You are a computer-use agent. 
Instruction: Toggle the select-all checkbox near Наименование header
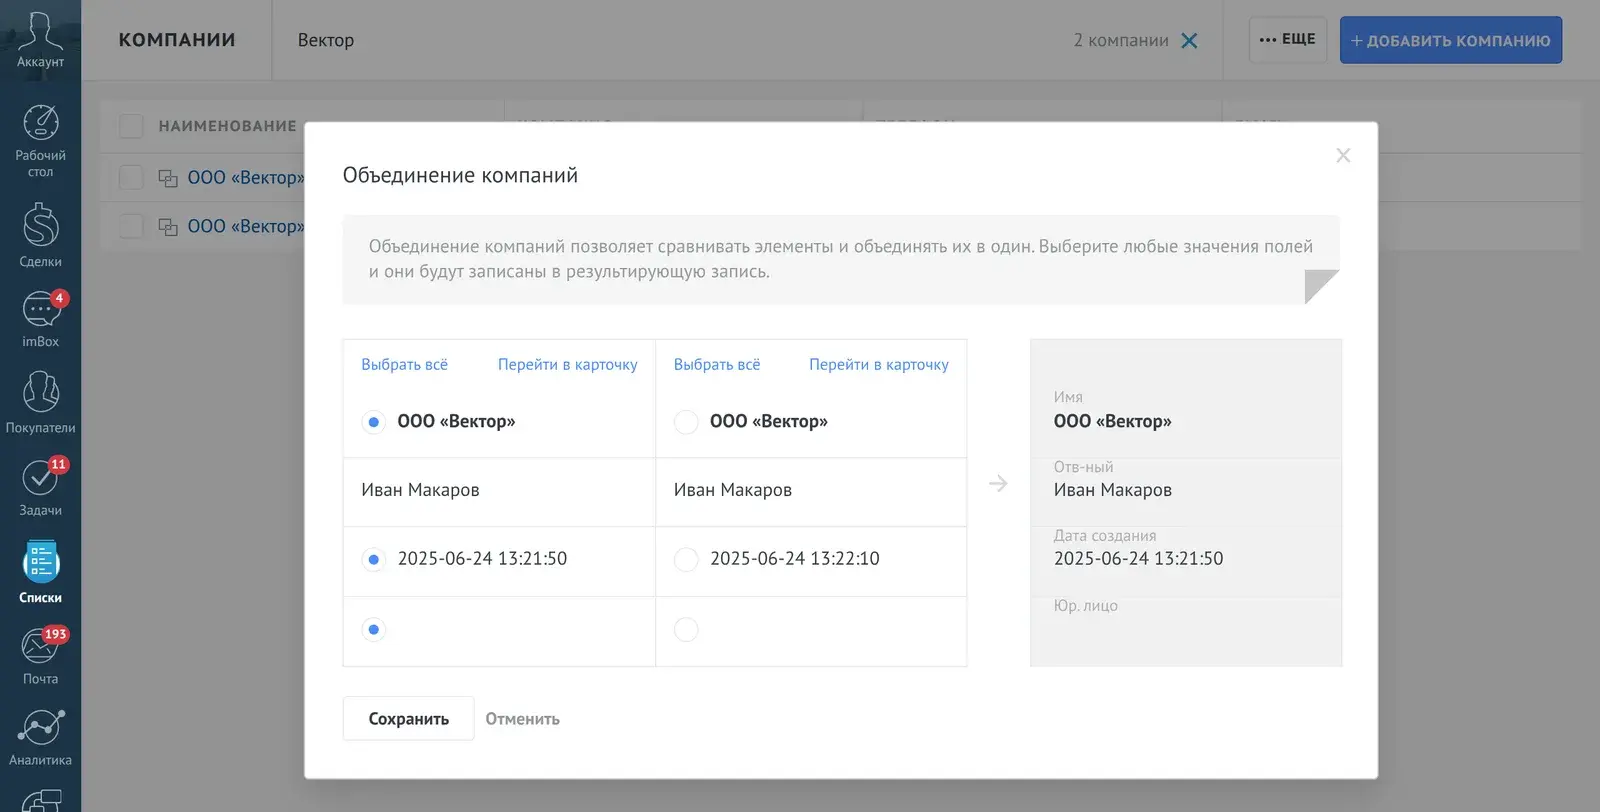click(x=131, y=126)
